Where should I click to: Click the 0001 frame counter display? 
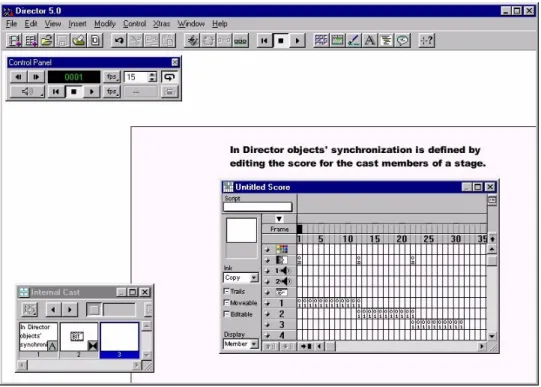point(74,77)
